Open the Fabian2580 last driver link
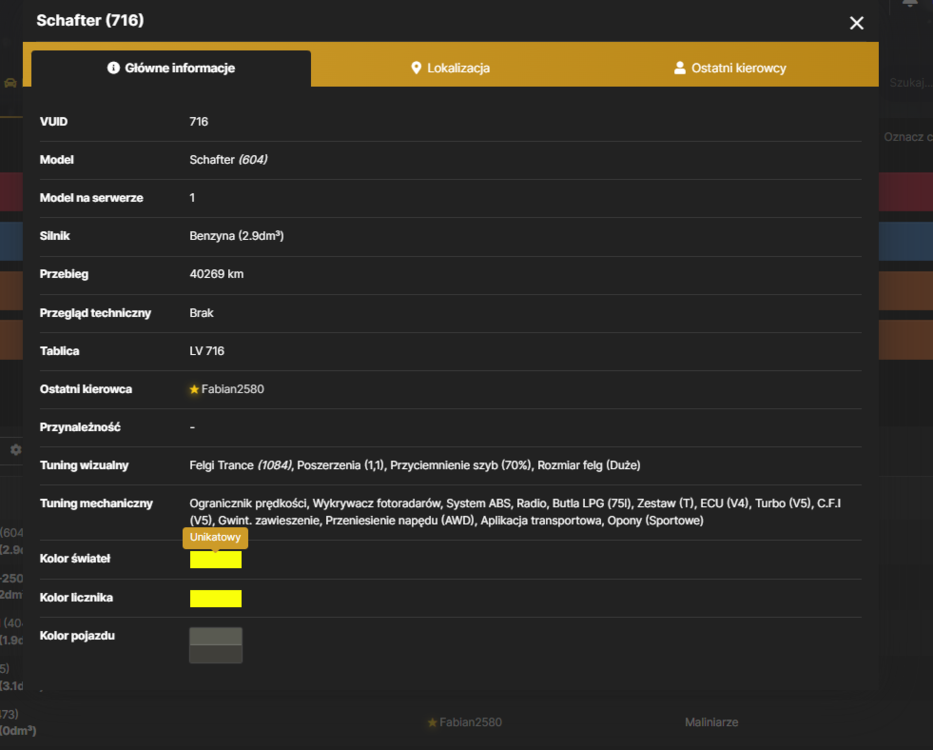 coord(233,389)
